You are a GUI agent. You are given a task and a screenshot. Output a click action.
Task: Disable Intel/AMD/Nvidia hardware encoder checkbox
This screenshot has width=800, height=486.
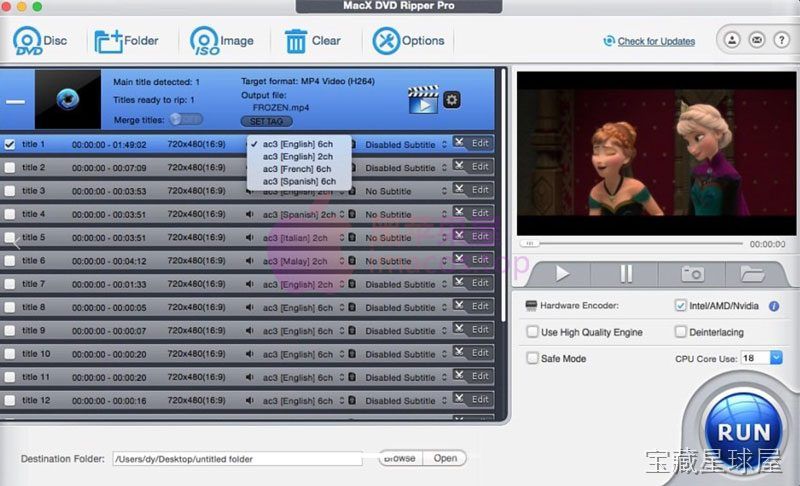point(680,305)
